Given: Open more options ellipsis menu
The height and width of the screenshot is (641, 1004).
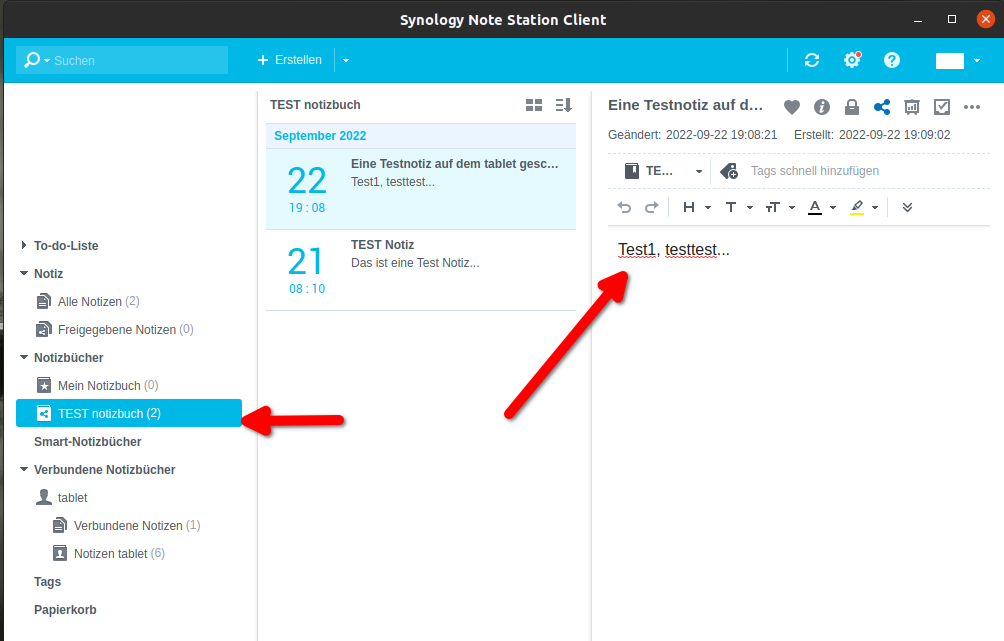Looking at the screenshot, I should click(x=972, y=107).
